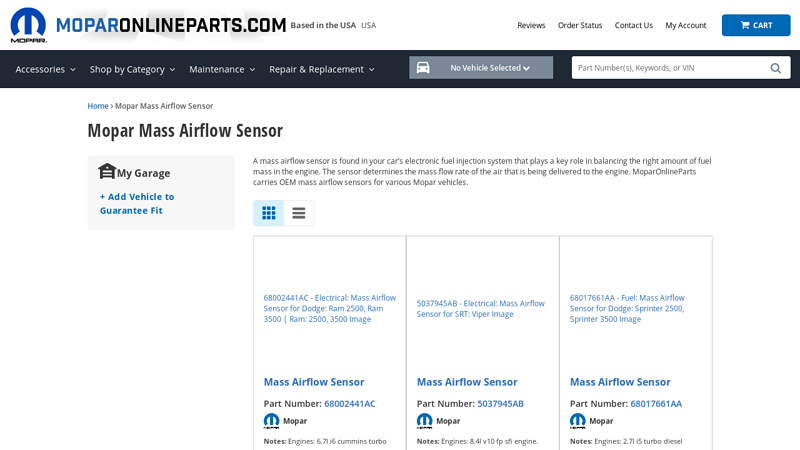The height and width of the screenshot is (450, 800).
Task: Click the part number search field
Action: (668, 68)
